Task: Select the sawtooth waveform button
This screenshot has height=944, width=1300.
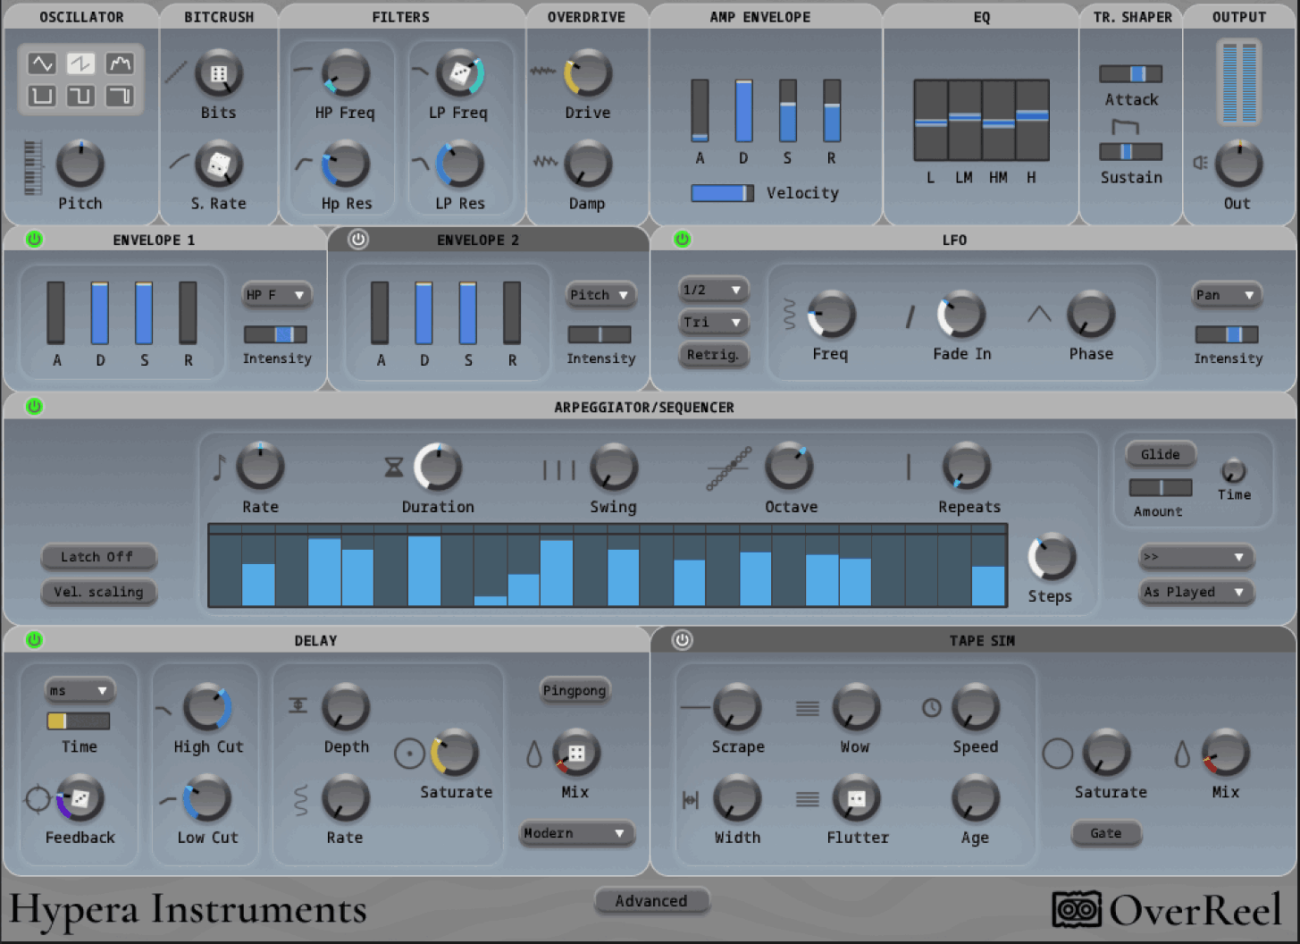Action: click(x=81, y=64)
